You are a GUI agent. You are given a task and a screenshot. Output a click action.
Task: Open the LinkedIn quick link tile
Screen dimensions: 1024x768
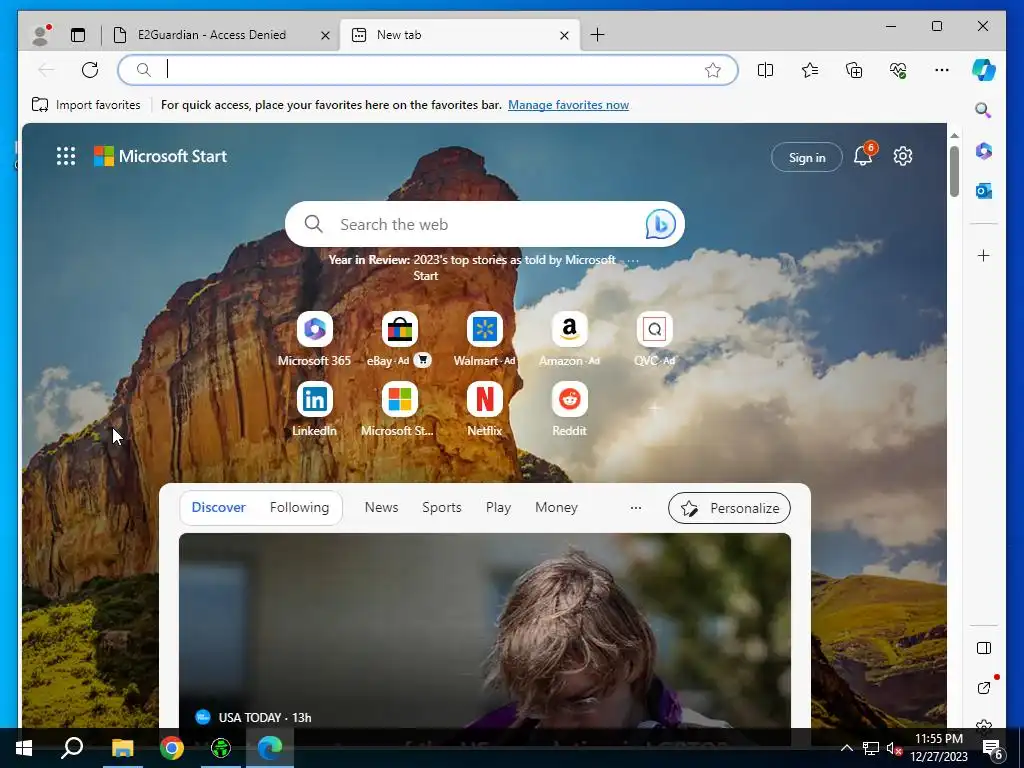tap(314, 409)
